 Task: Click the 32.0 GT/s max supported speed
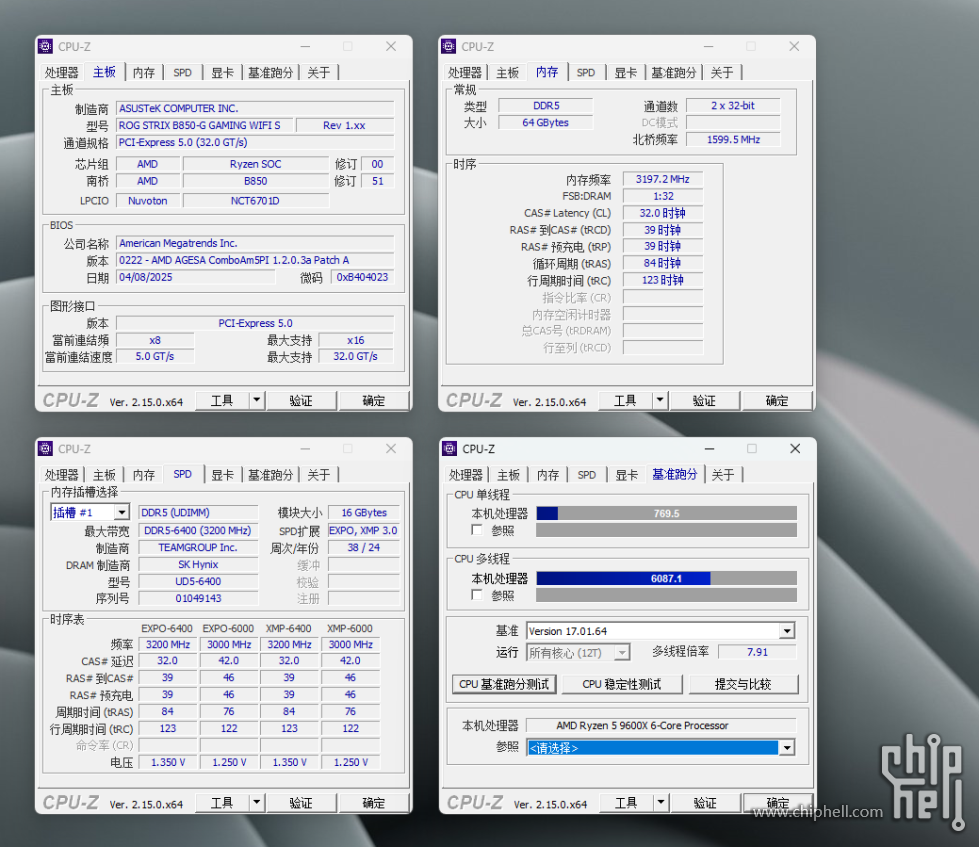tap(355, 356)
